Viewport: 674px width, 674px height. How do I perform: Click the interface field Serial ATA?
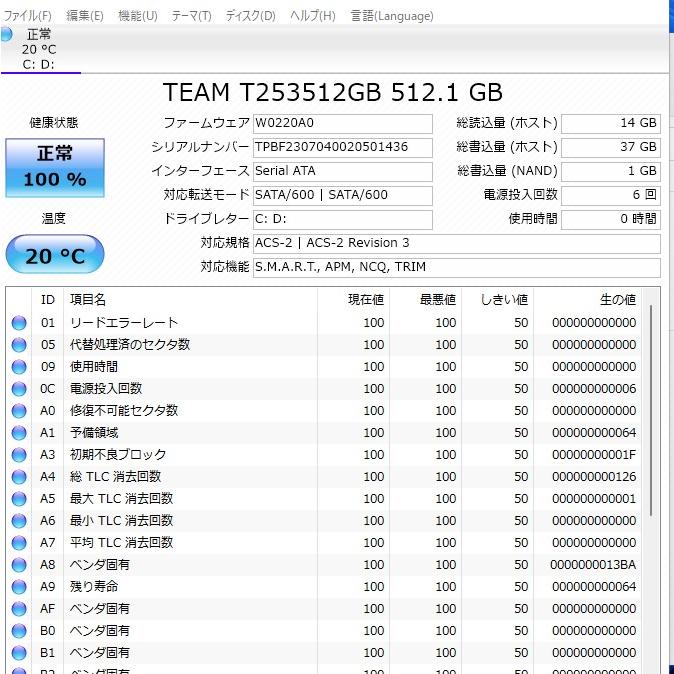point(343,172)
